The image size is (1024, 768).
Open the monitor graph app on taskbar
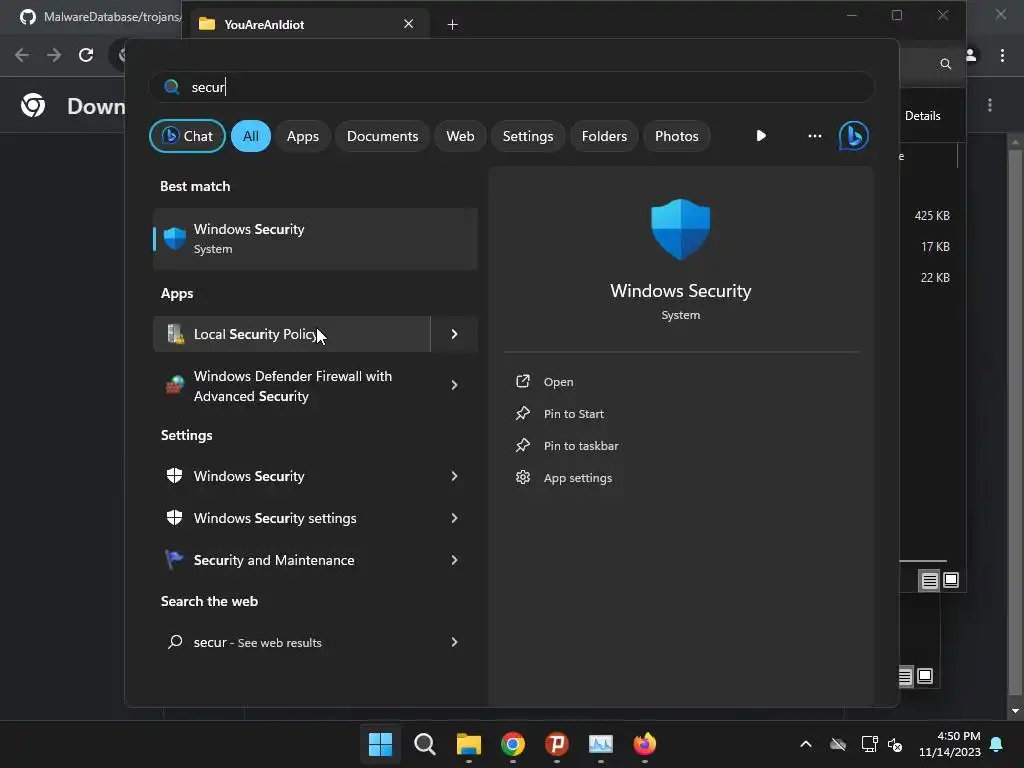(601, 744)
